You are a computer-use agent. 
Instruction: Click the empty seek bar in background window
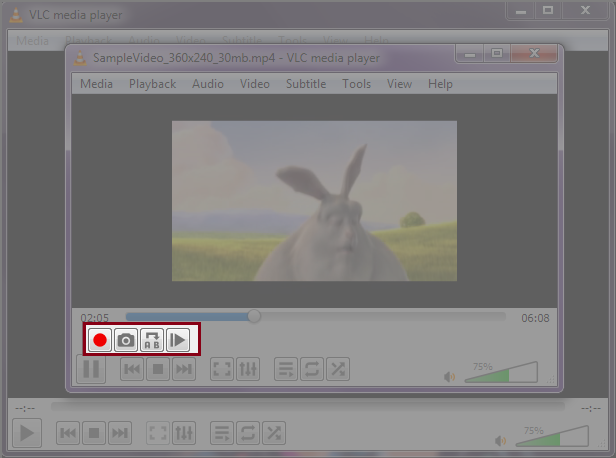[308, 406]
